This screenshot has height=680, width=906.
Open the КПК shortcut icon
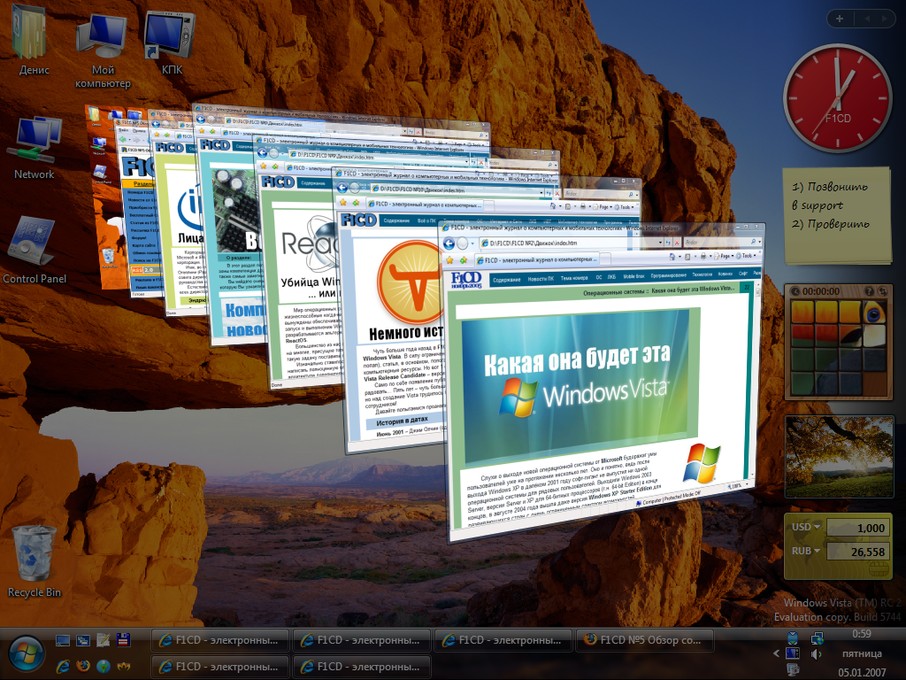tap(171, 45)
